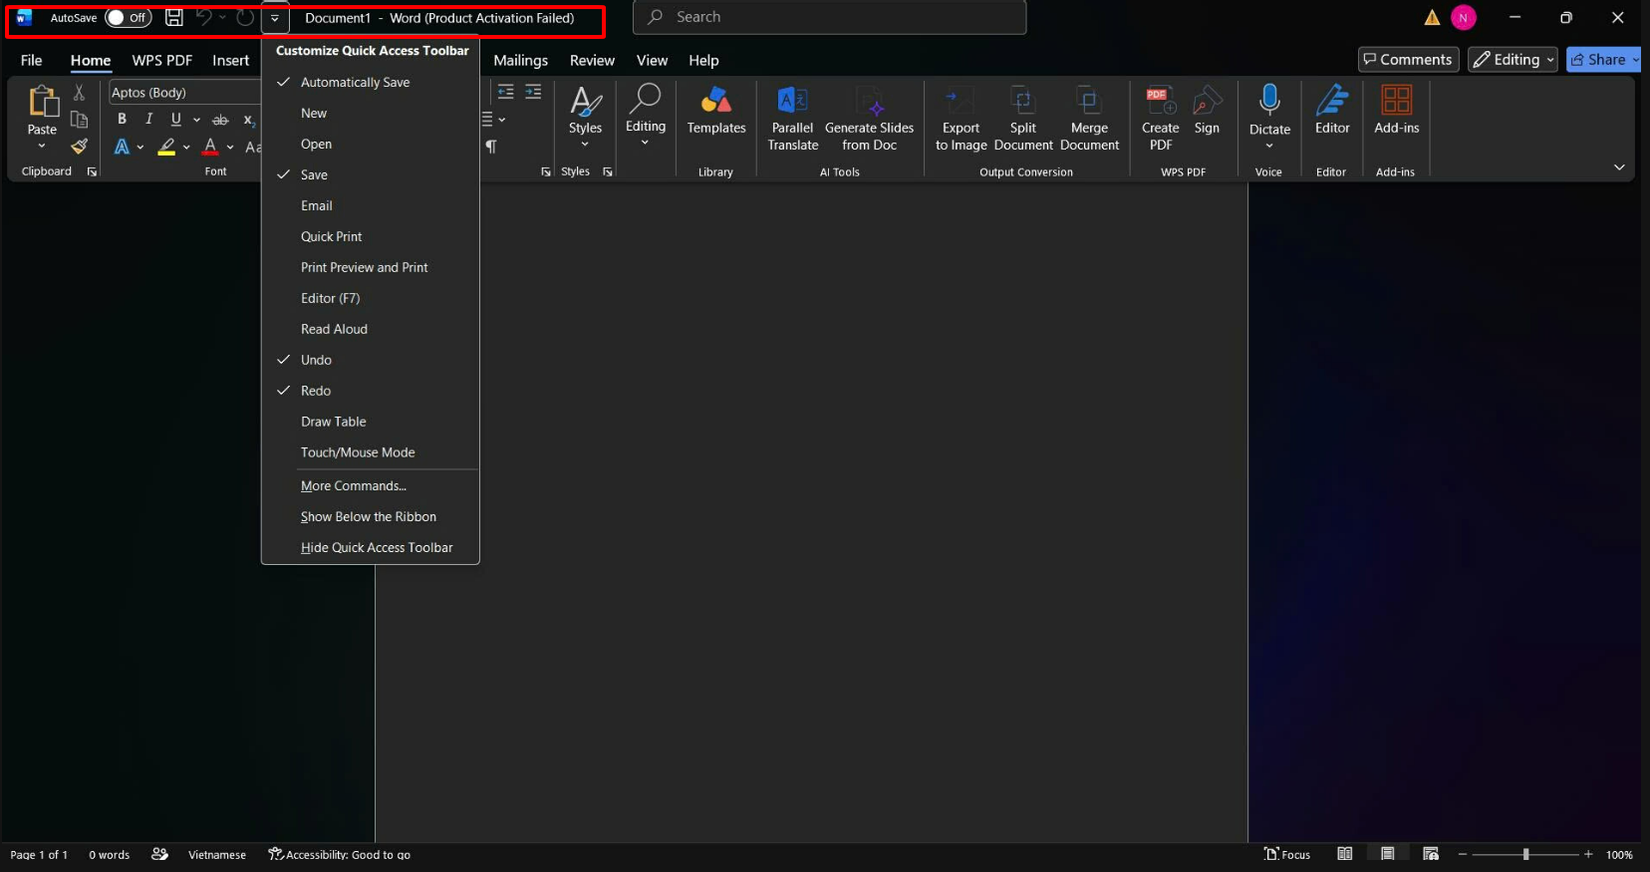
Task: Apply Italic formatting
Action: [x=149, y=119]
